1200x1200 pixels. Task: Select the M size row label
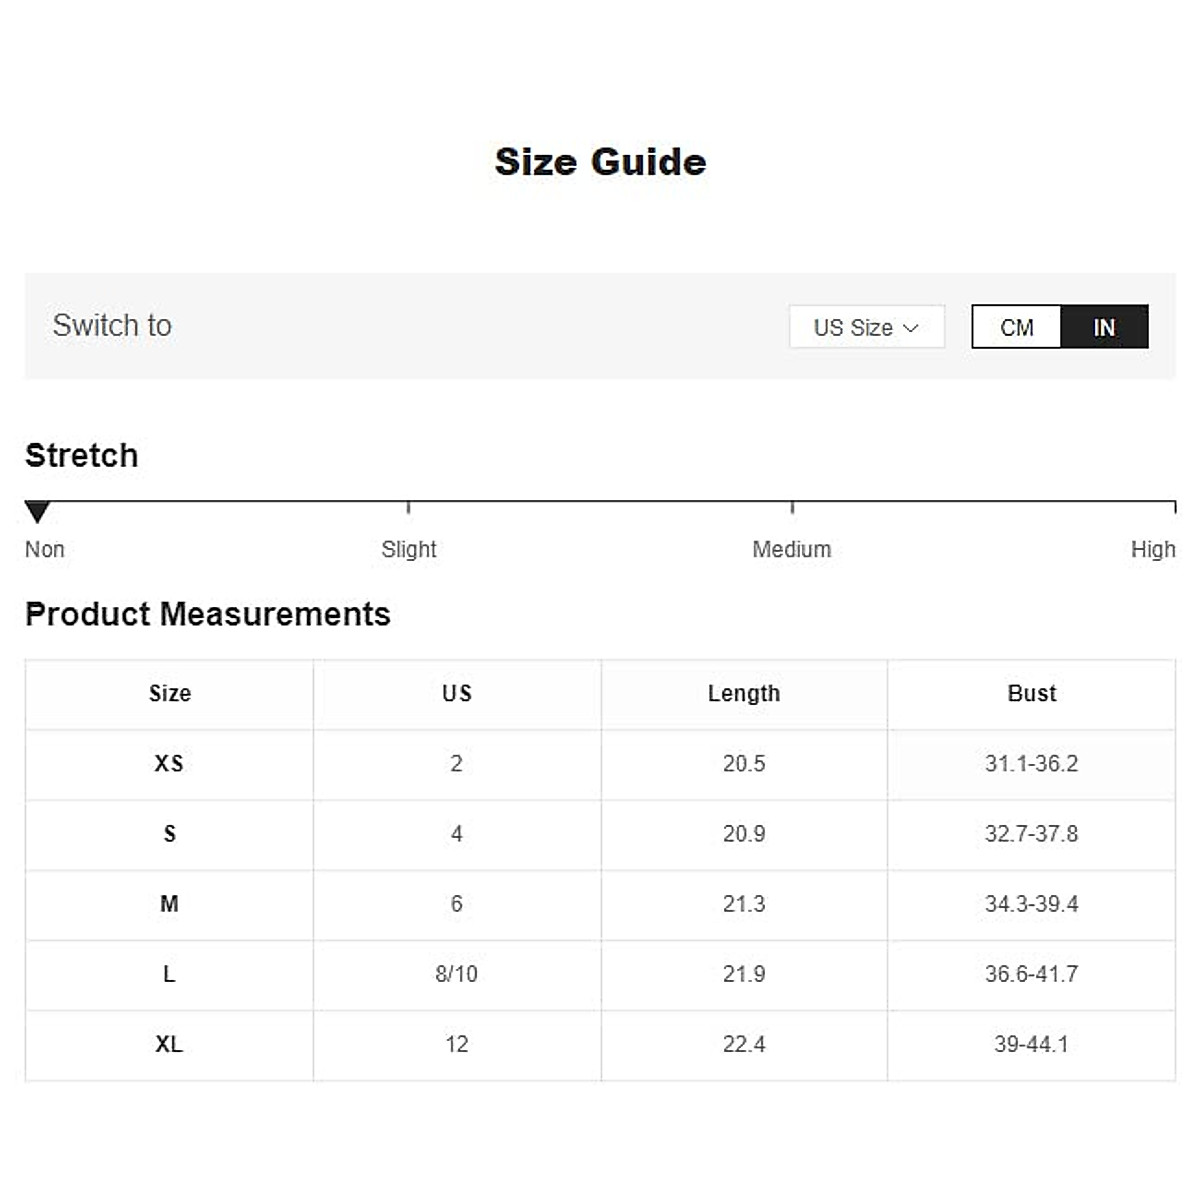click(x=169, y=904)
